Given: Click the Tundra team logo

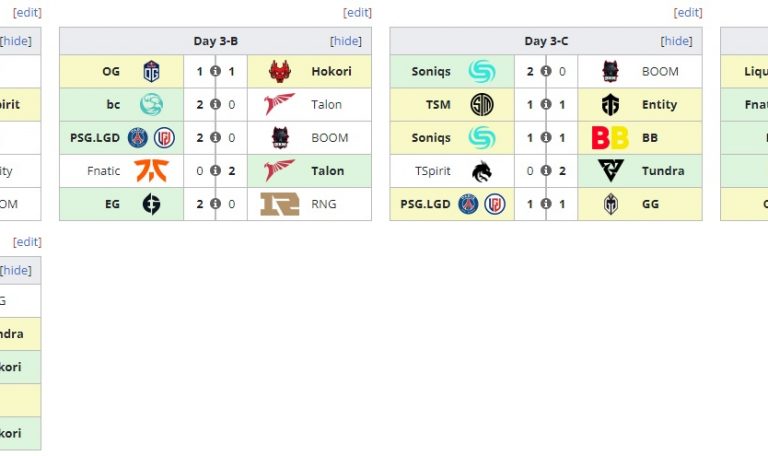Looking at the screenshot, I should (x=610, y=170).
